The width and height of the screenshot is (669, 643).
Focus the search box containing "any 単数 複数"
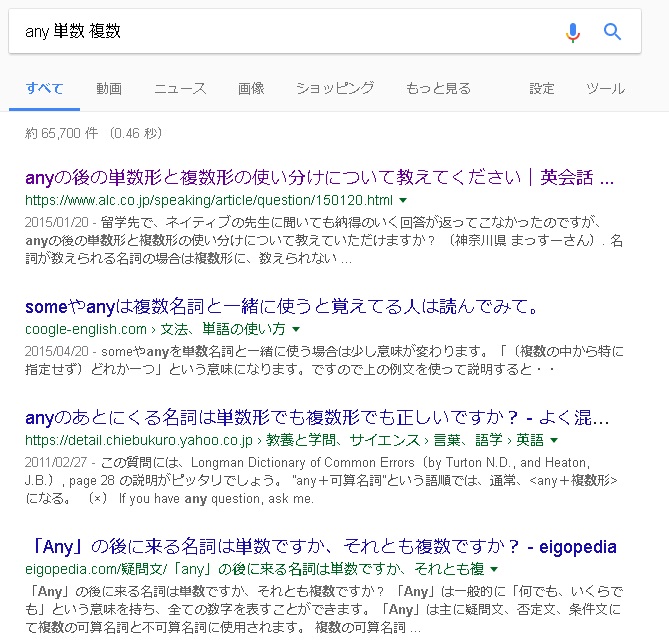280,32
